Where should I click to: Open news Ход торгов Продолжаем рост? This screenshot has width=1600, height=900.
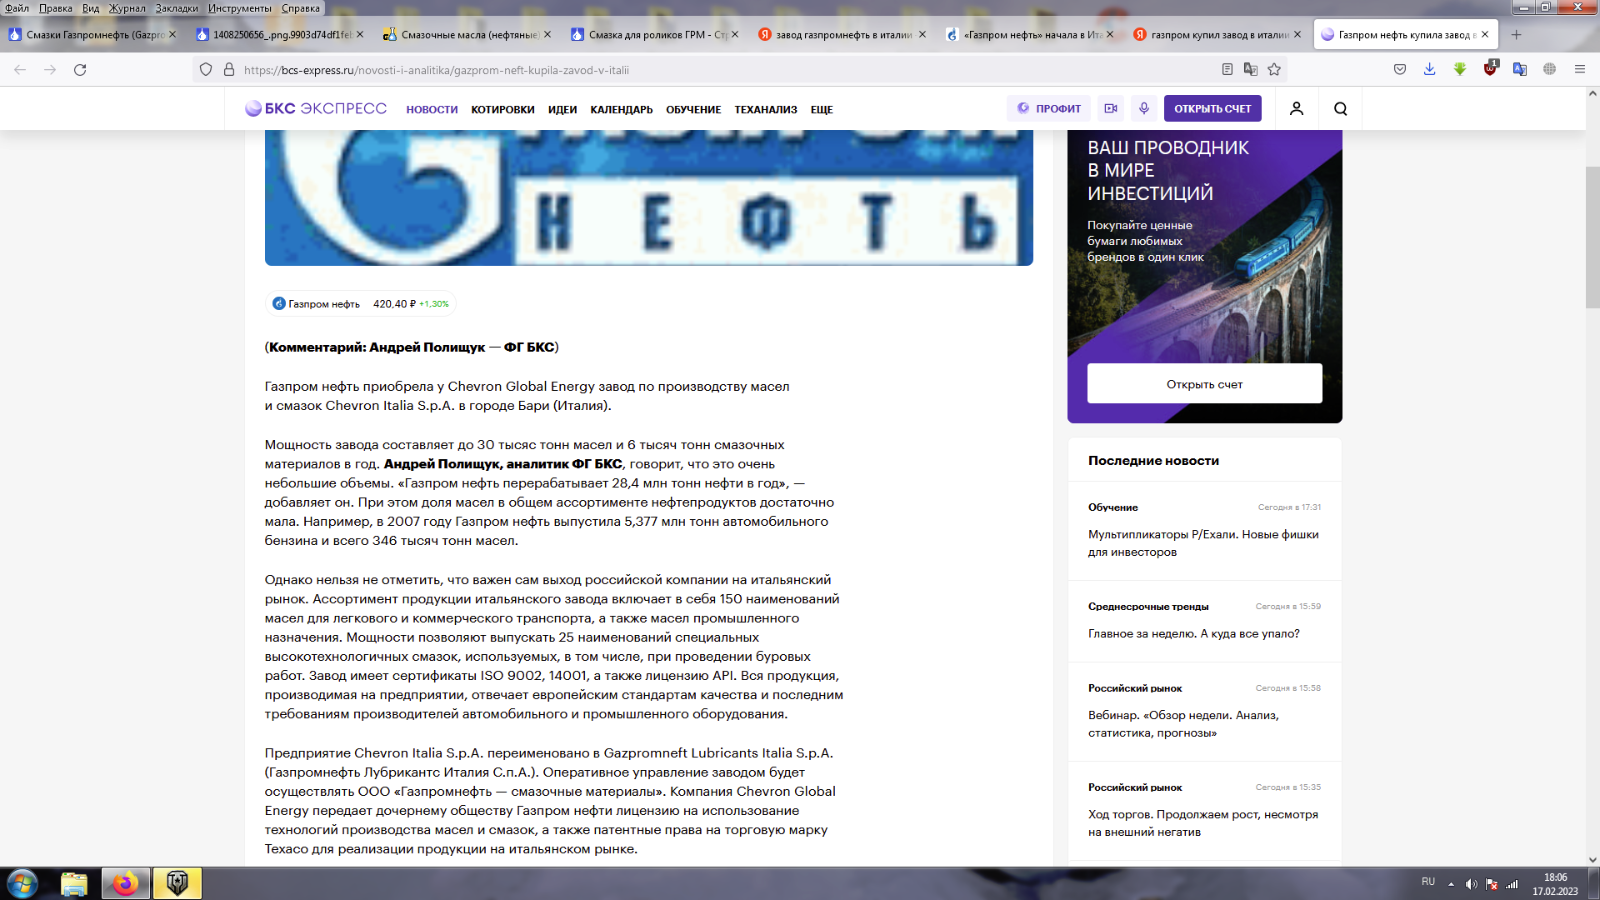[1203, 823]
